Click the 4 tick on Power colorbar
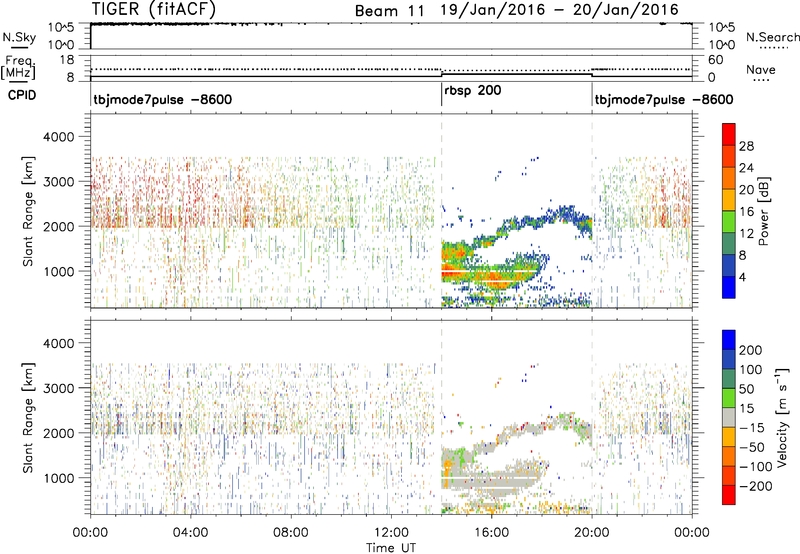Screen dimensions: 800x554 click(742, 278)
